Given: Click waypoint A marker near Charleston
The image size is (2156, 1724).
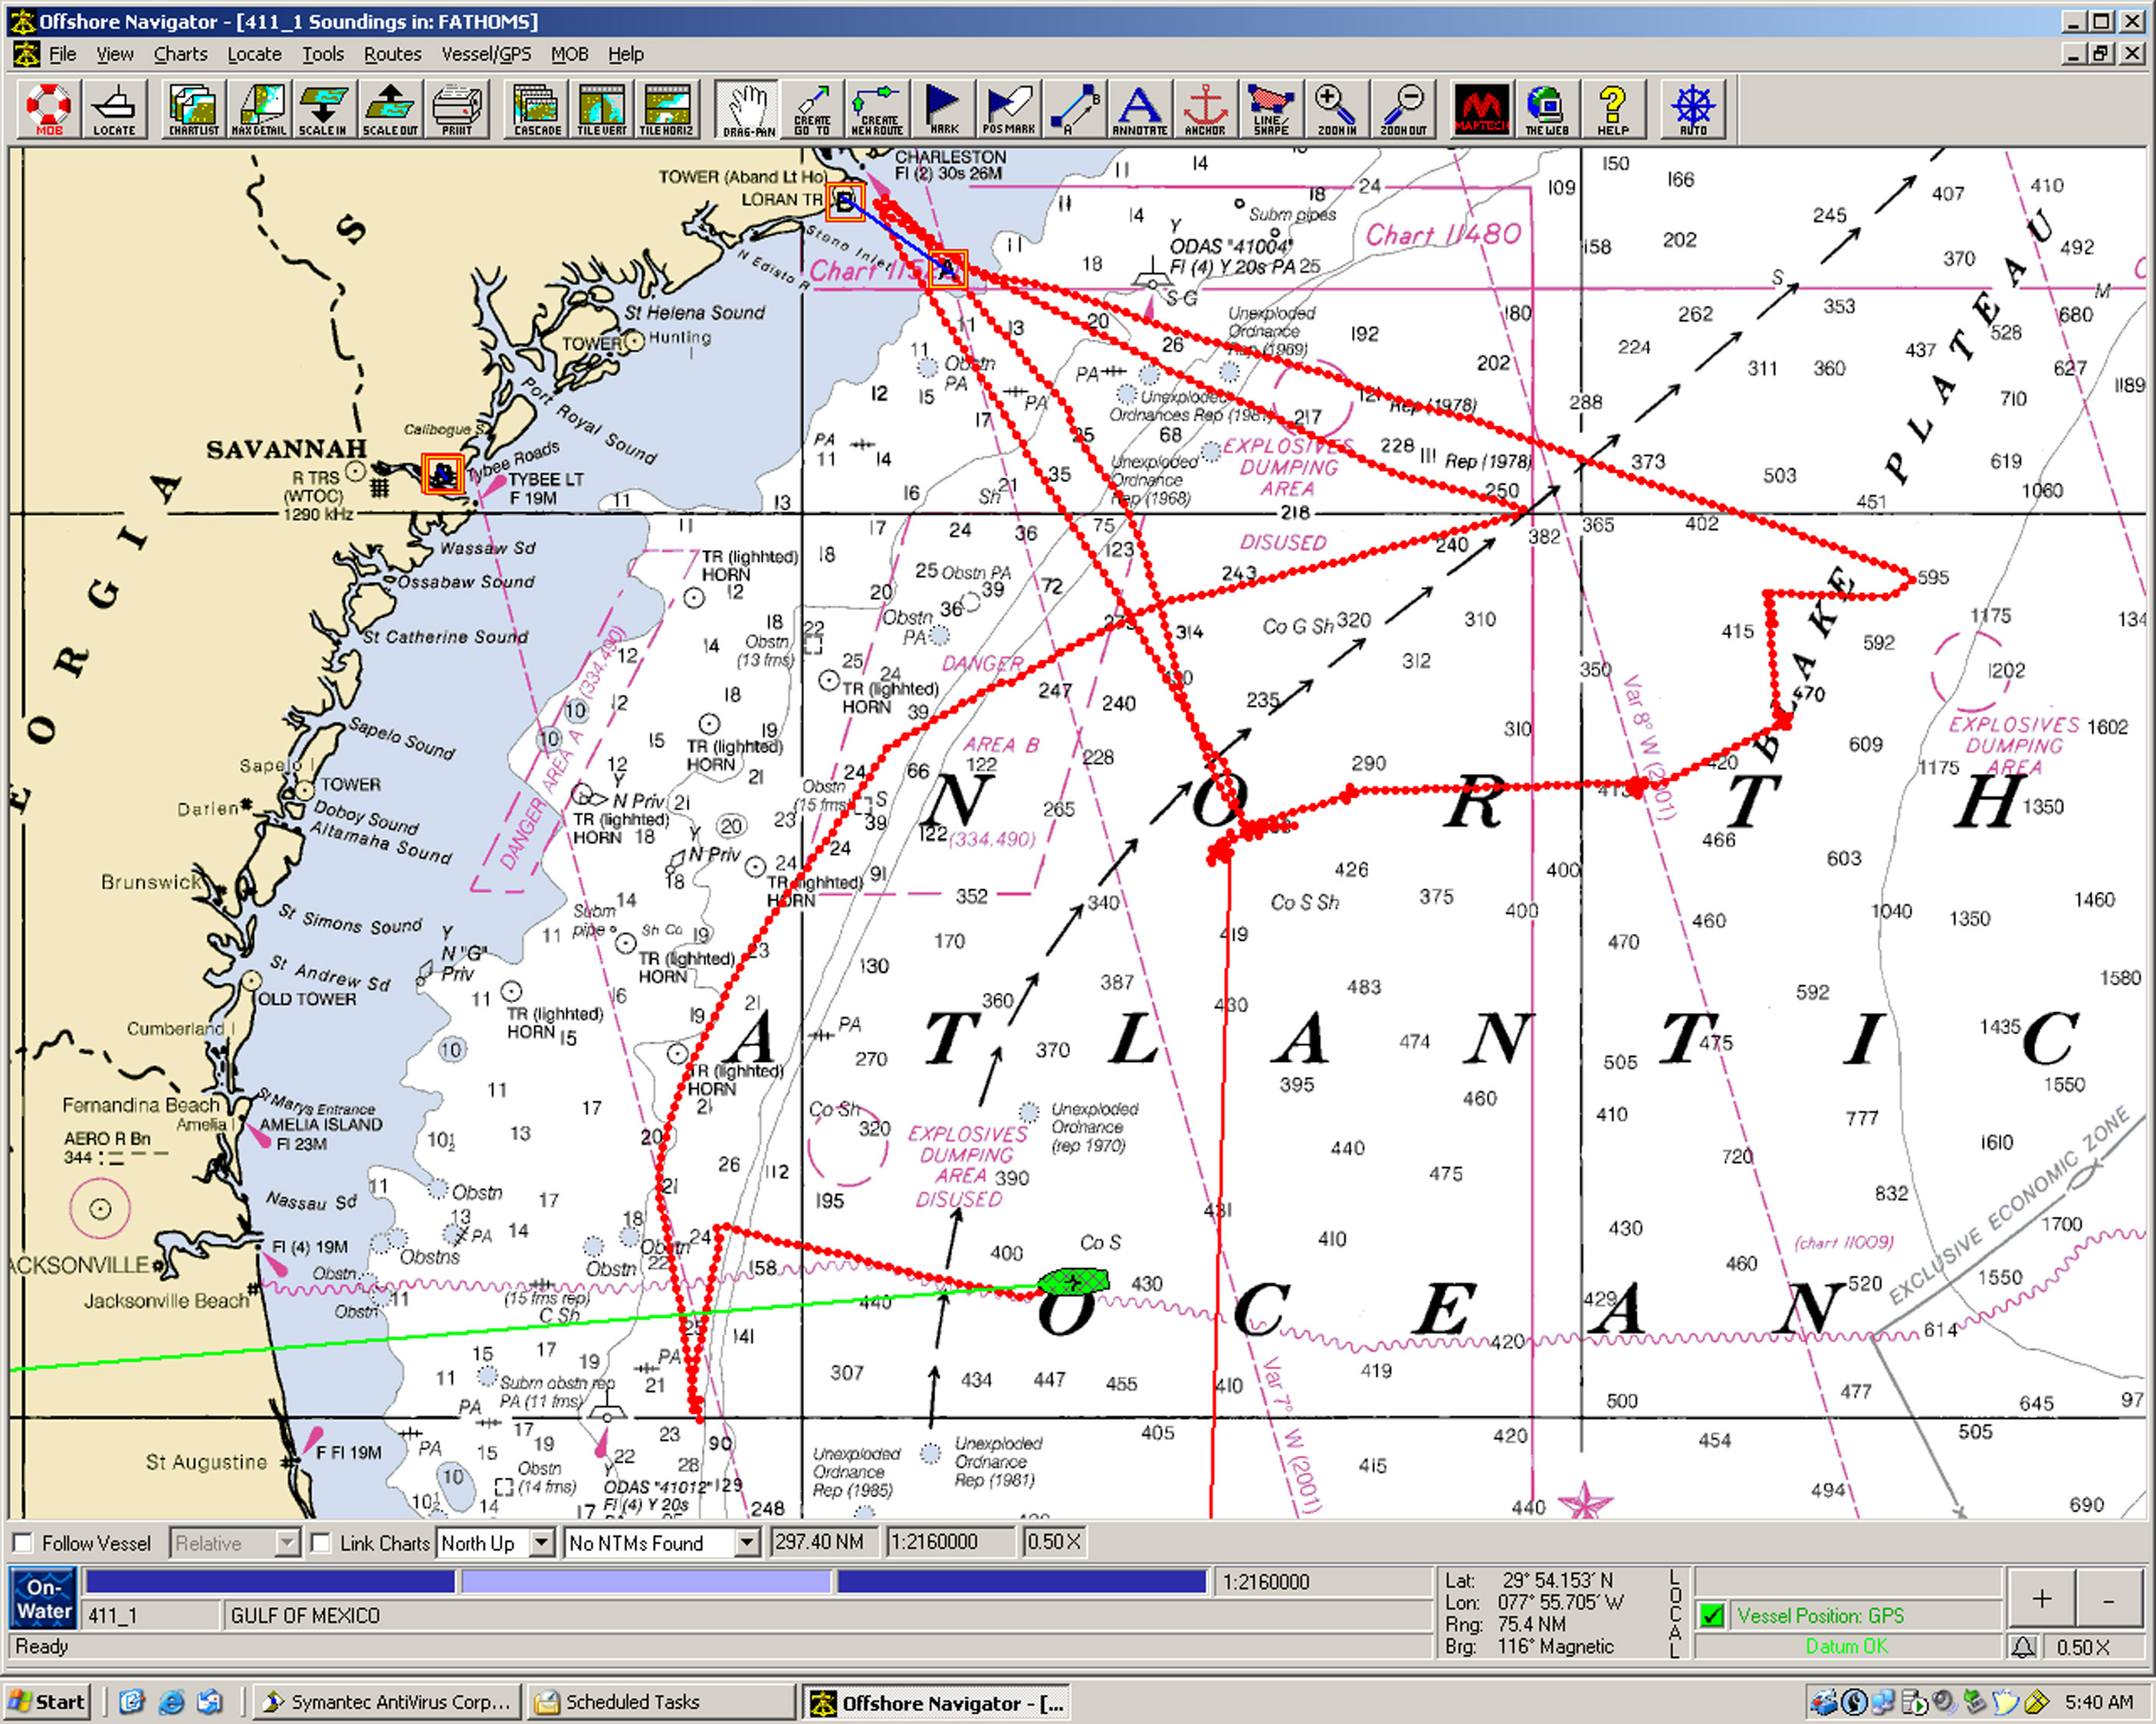Looking at the screenshot, I should 947,268.
